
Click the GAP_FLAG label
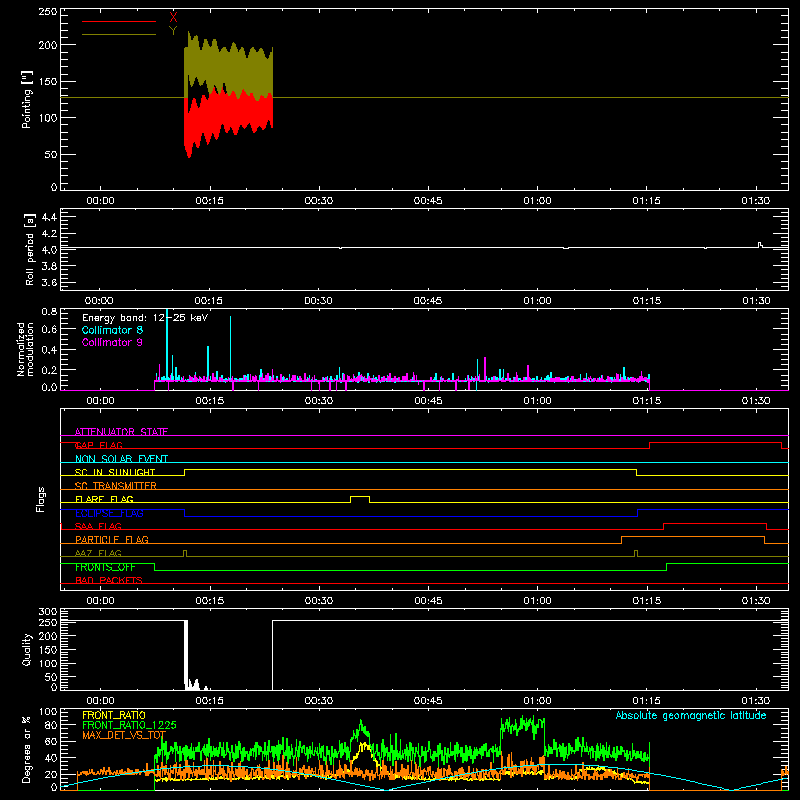pyautogui.click(x=99, y=445)
